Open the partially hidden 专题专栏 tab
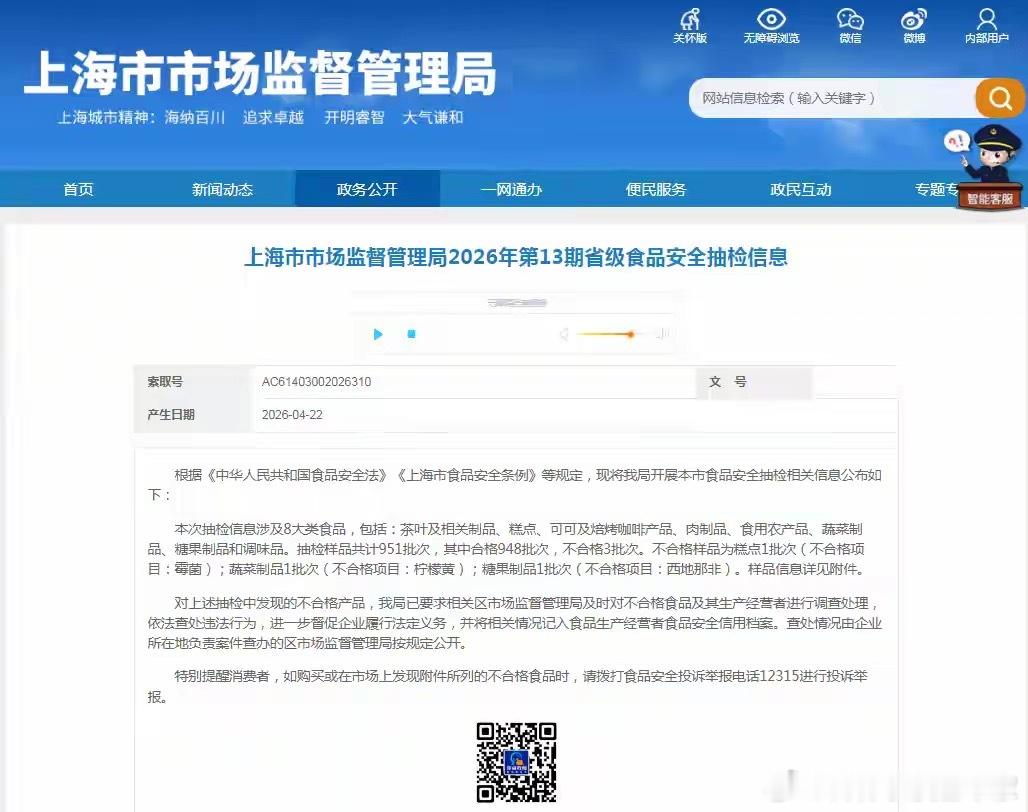 [x=936, y=189]
